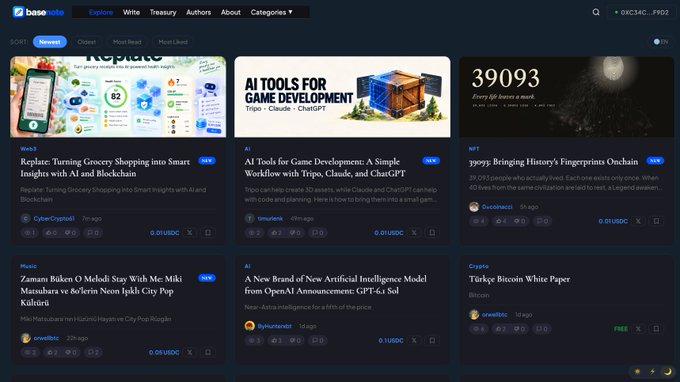Screen dimensions: 680x382
Task: Sort articles by Oldest
Action: pyautogui.click(x=86, y=42)
